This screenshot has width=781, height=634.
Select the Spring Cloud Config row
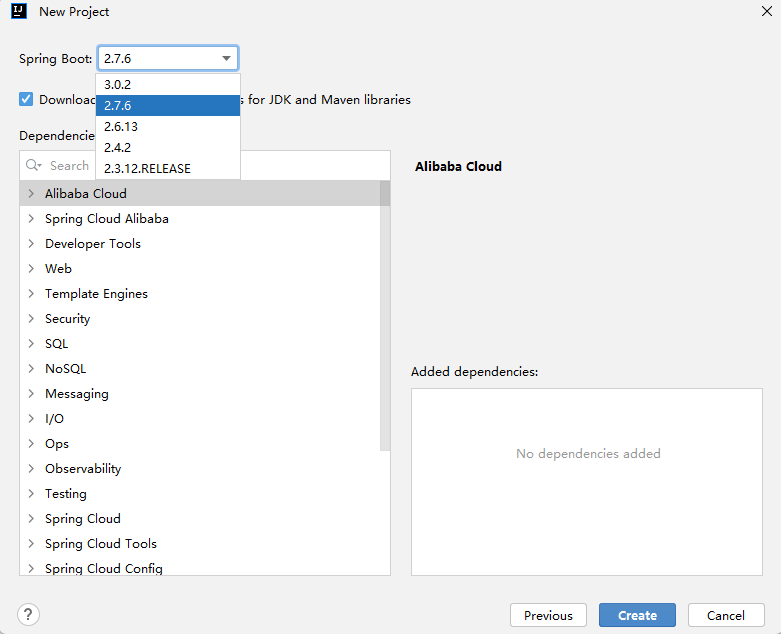tap(200, 566)
